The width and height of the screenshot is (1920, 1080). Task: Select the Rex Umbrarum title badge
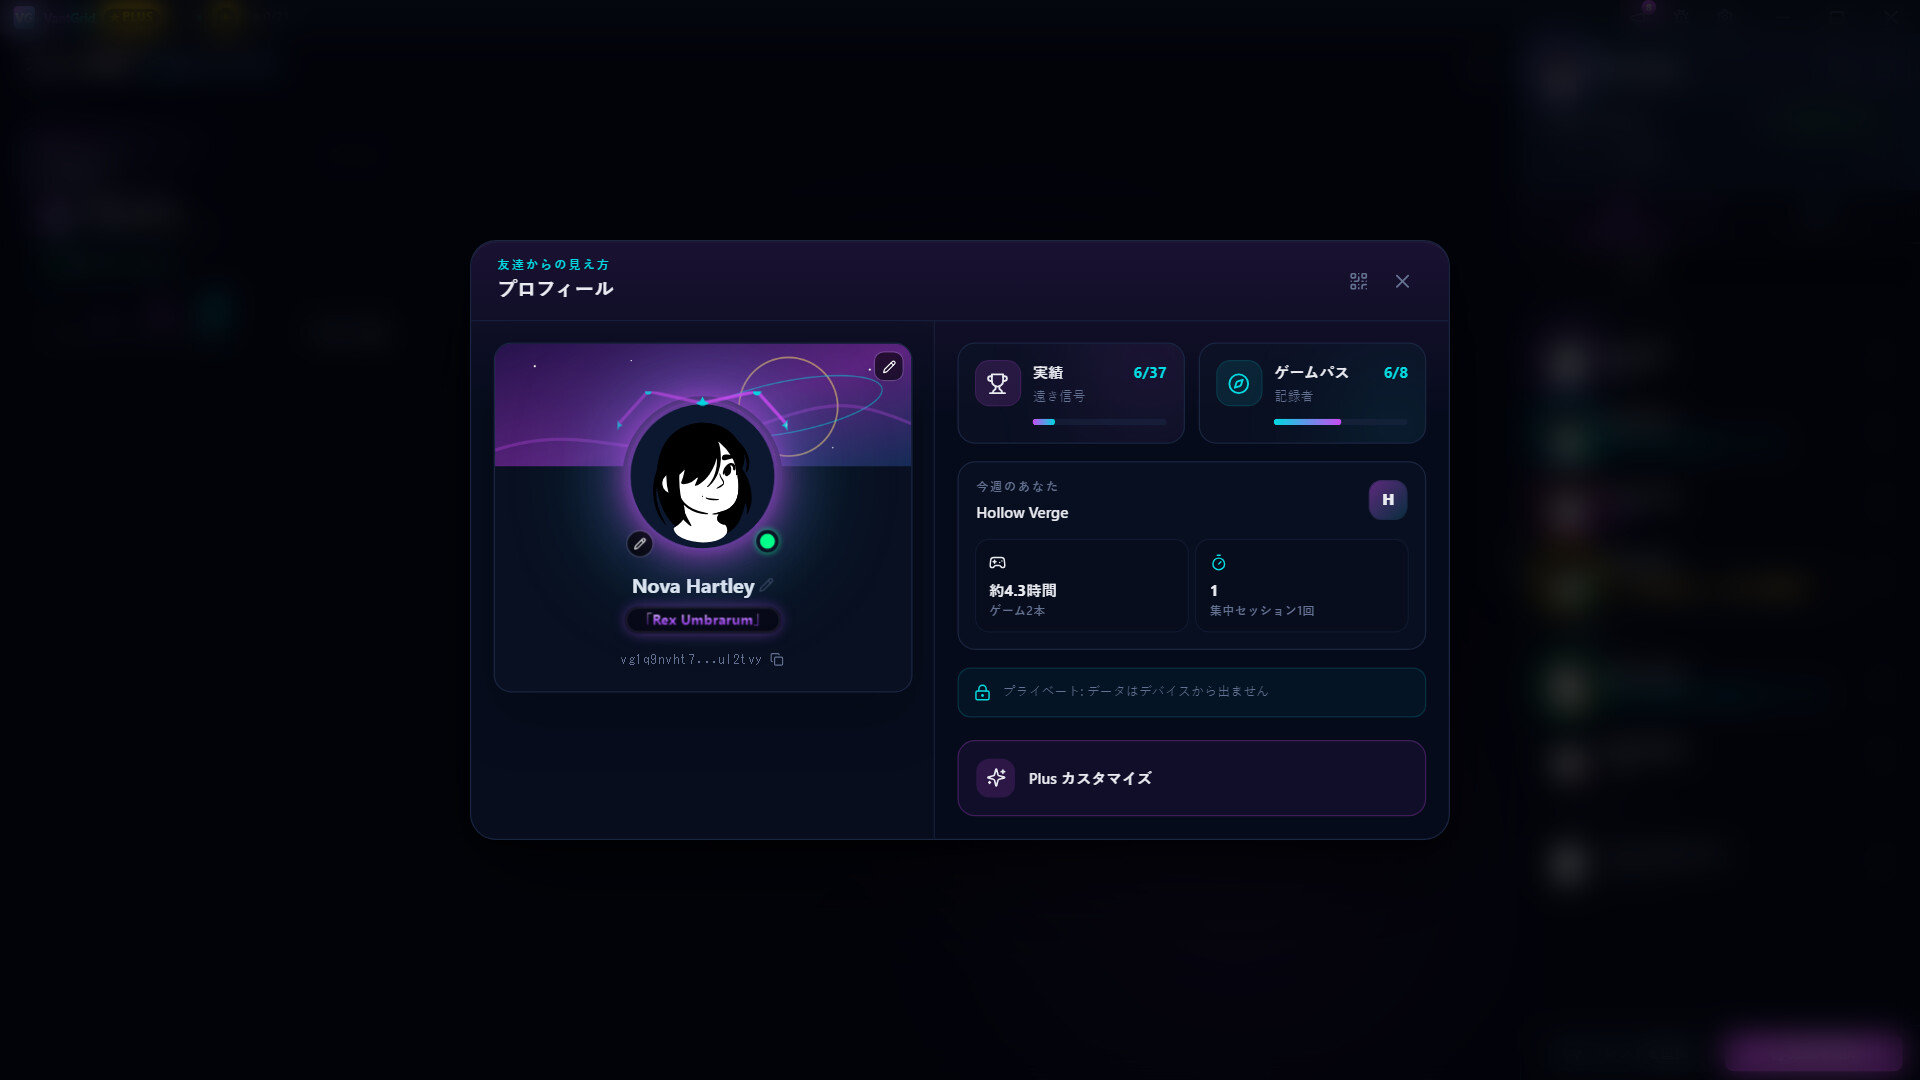pyautogui.click(x=703, y=620)
